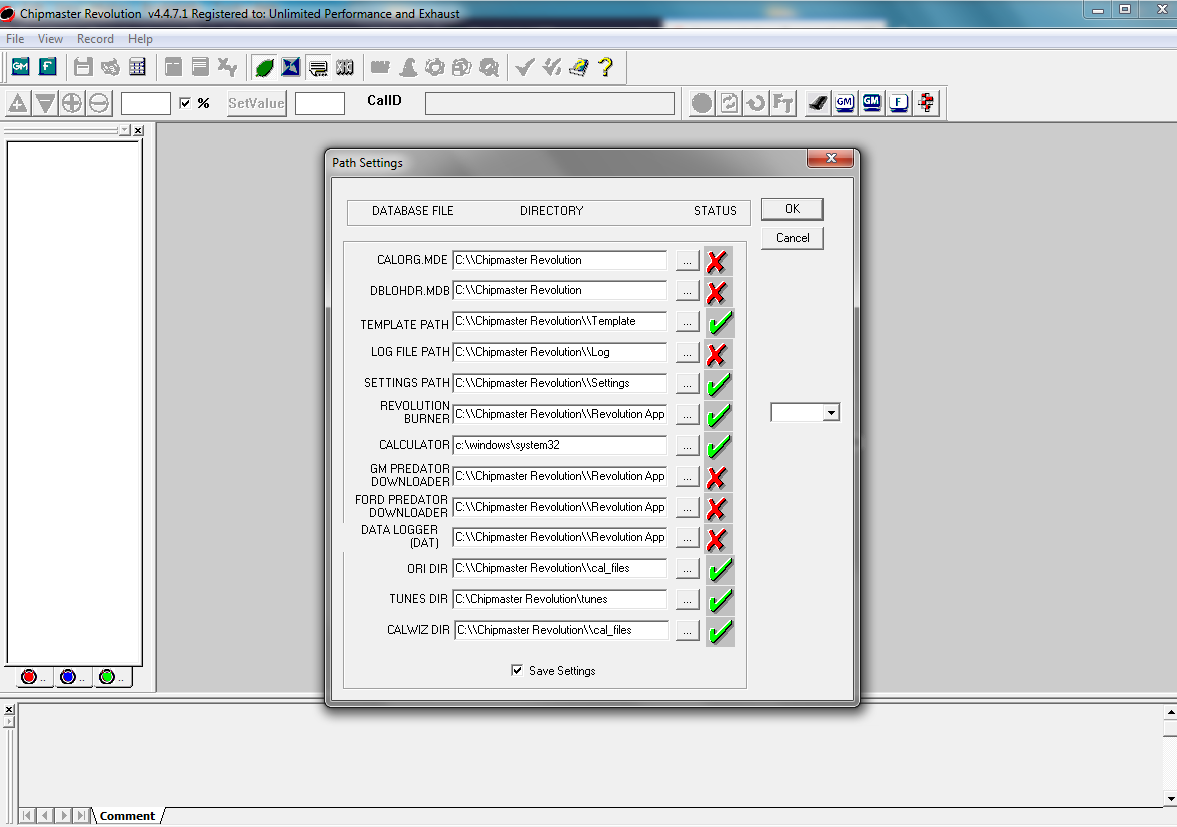The height and width of the screenshot is (827, 1177).
Task: Click the circled plus icon
Action: click(72, 103)
